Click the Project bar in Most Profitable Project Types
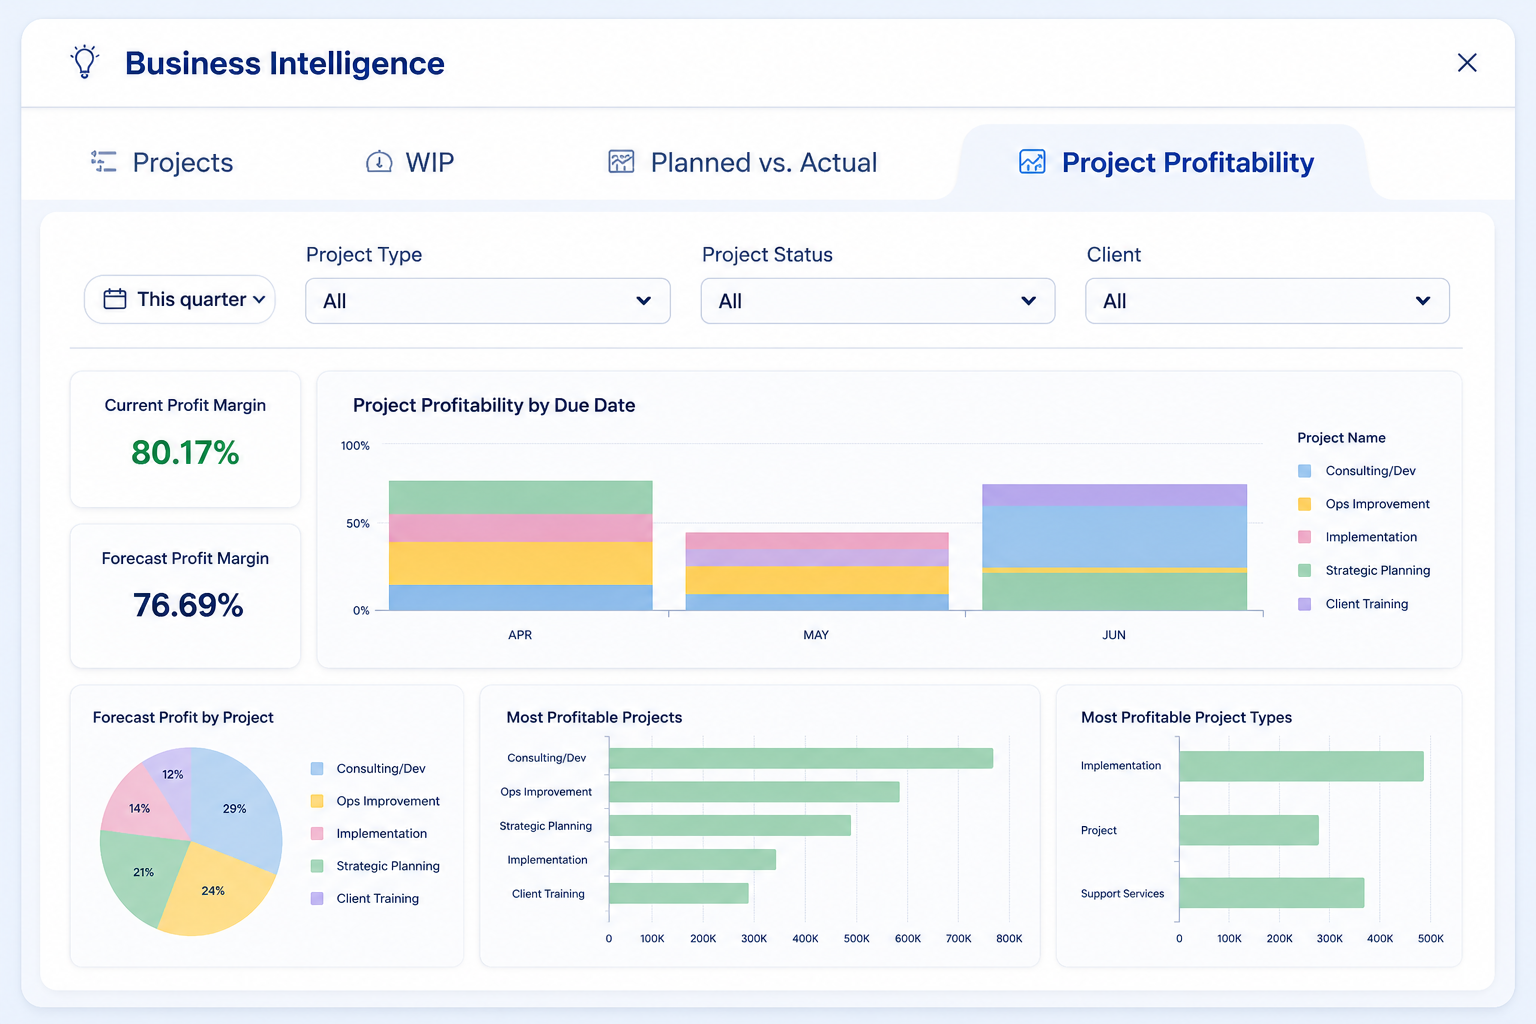Image resolution: width=1536 pixels, height=1024 pixels. (x=1249, y=830)
